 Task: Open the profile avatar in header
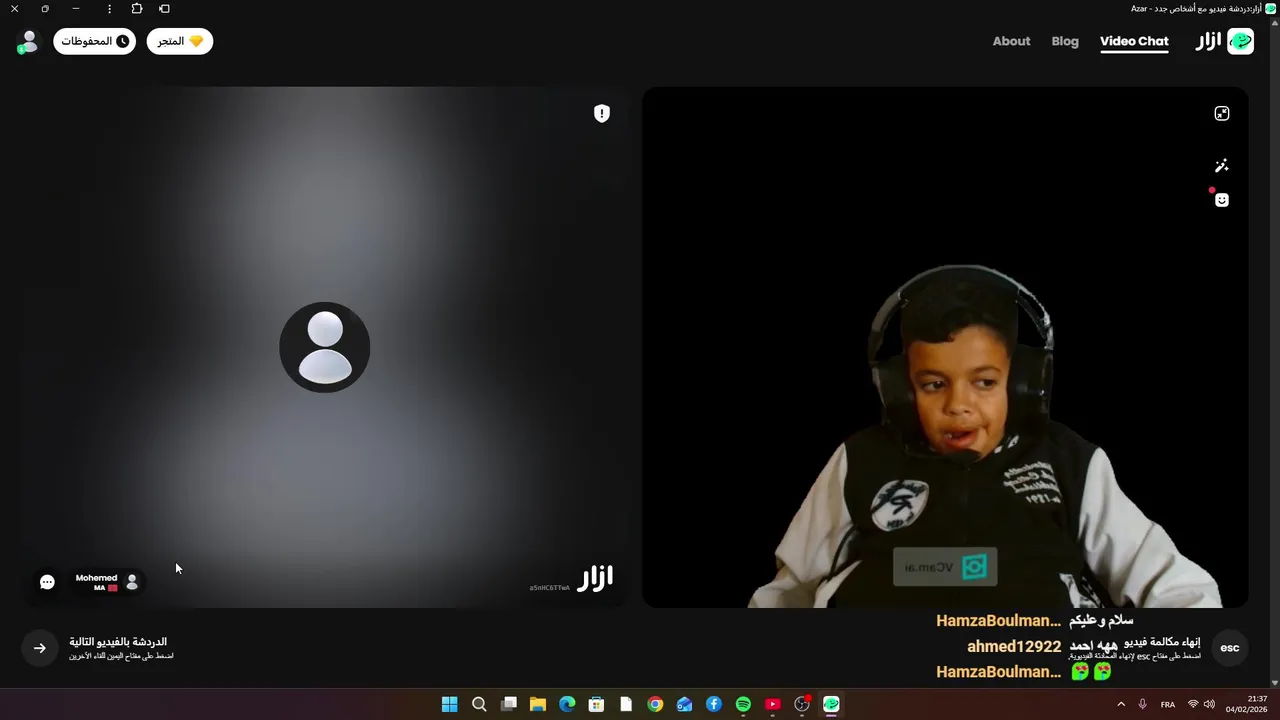click(29, 41)
